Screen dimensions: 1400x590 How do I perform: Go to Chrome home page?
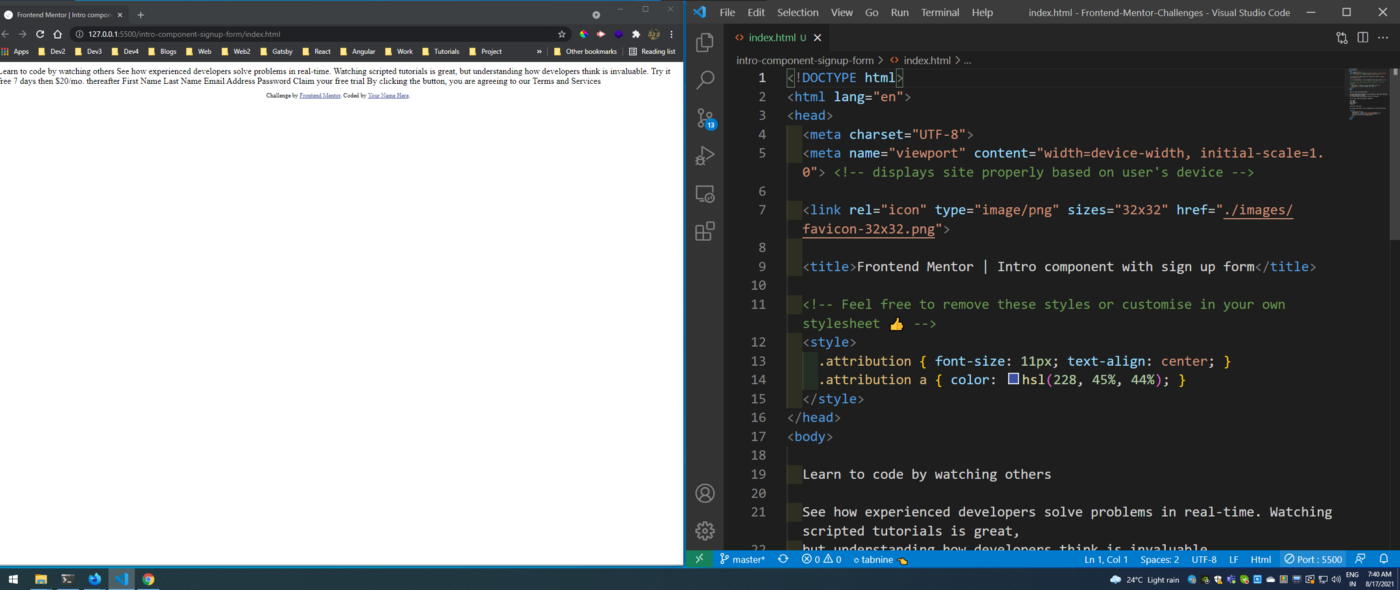coord(58,34)
